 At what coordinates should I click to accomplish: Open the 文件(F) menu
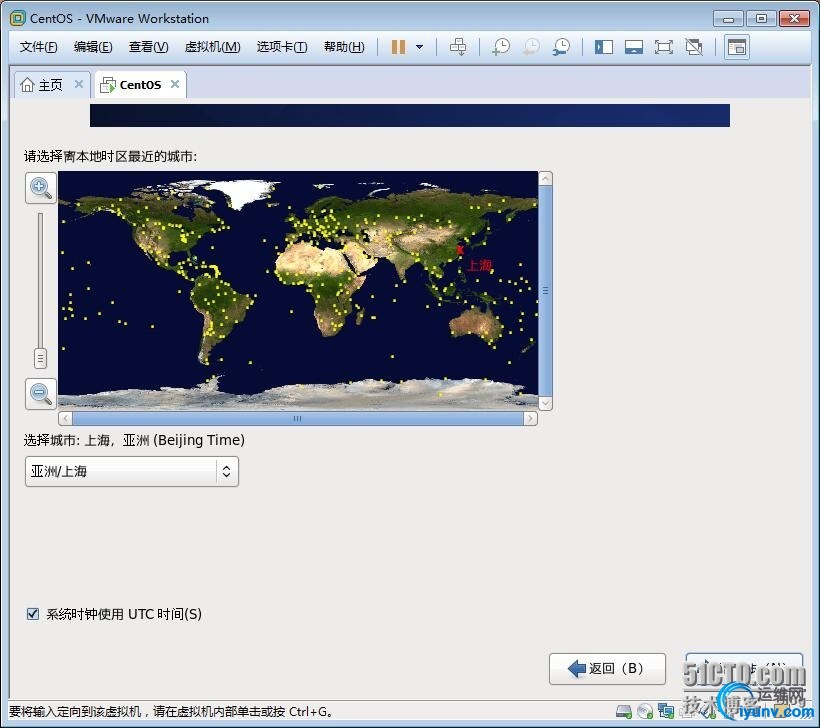[39, 47]
